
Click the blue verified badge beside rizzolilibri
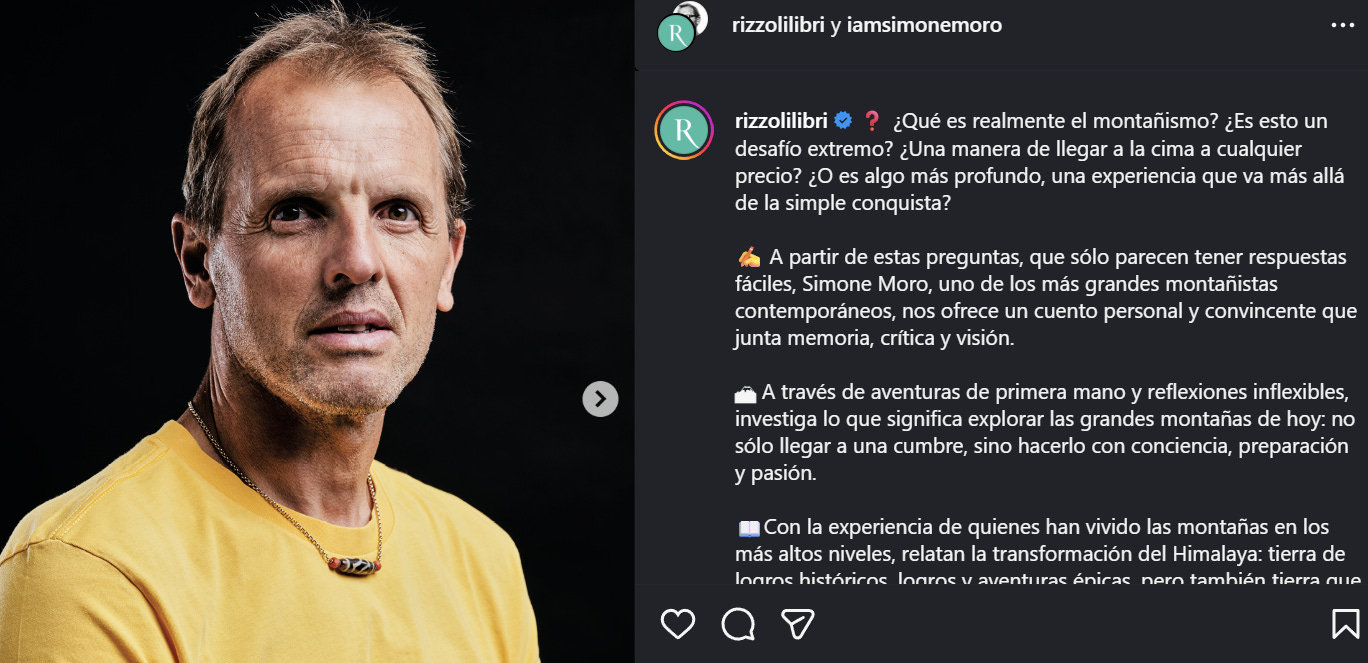843,121
